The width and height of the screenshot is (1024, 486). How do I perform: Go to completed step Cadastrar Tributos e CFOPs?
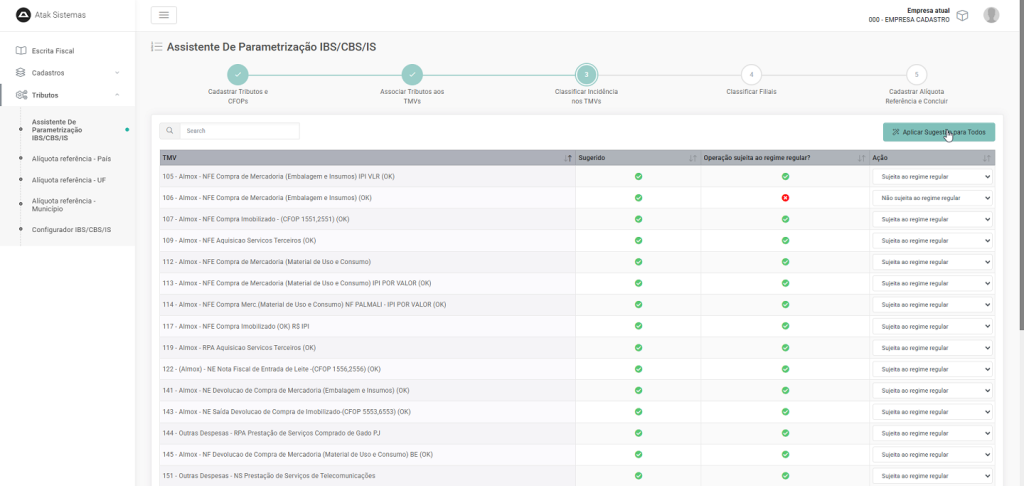[238, 75]
